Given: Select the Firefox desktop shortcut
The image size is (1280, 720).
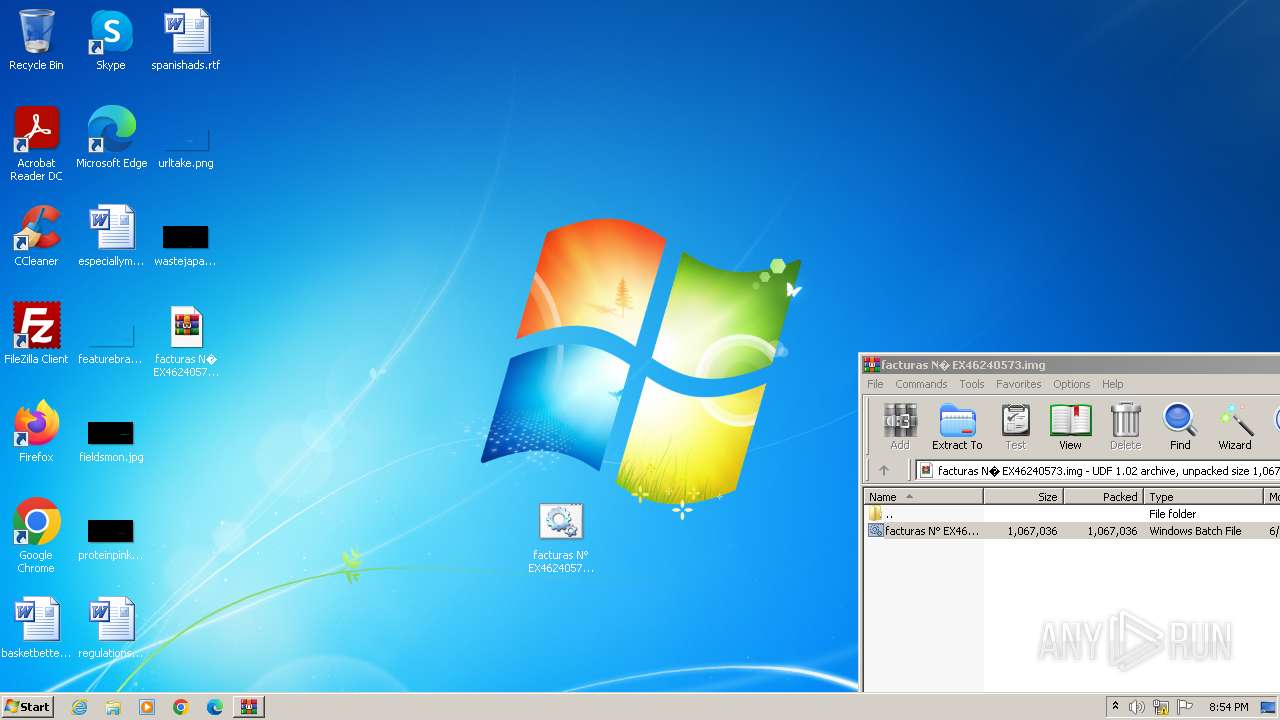Looking at the screenshot, I should (x=36, y=432).
